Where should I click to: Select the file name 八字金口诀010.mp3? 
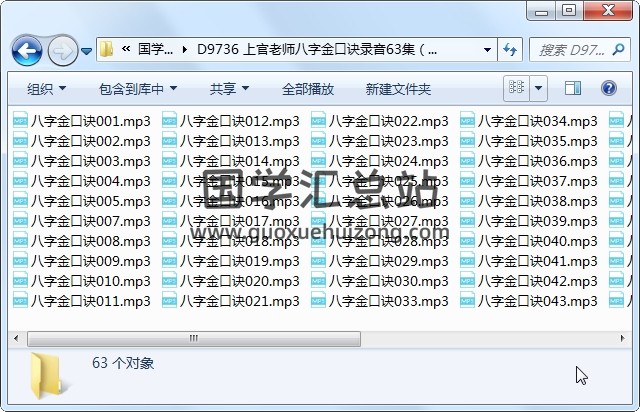tap(91, 281)
